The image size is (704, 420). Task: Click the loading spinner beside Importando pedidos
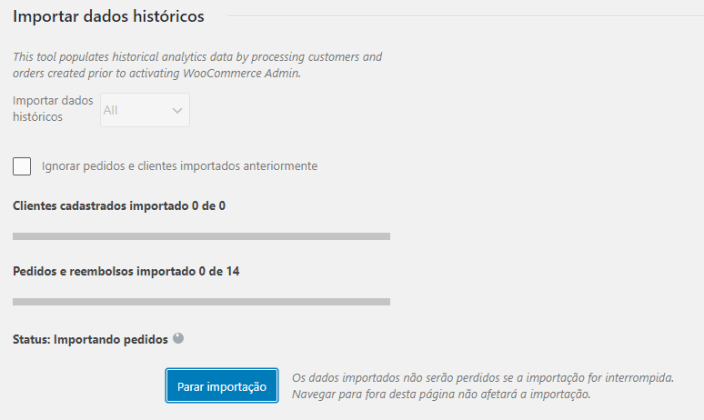point(178,338)
